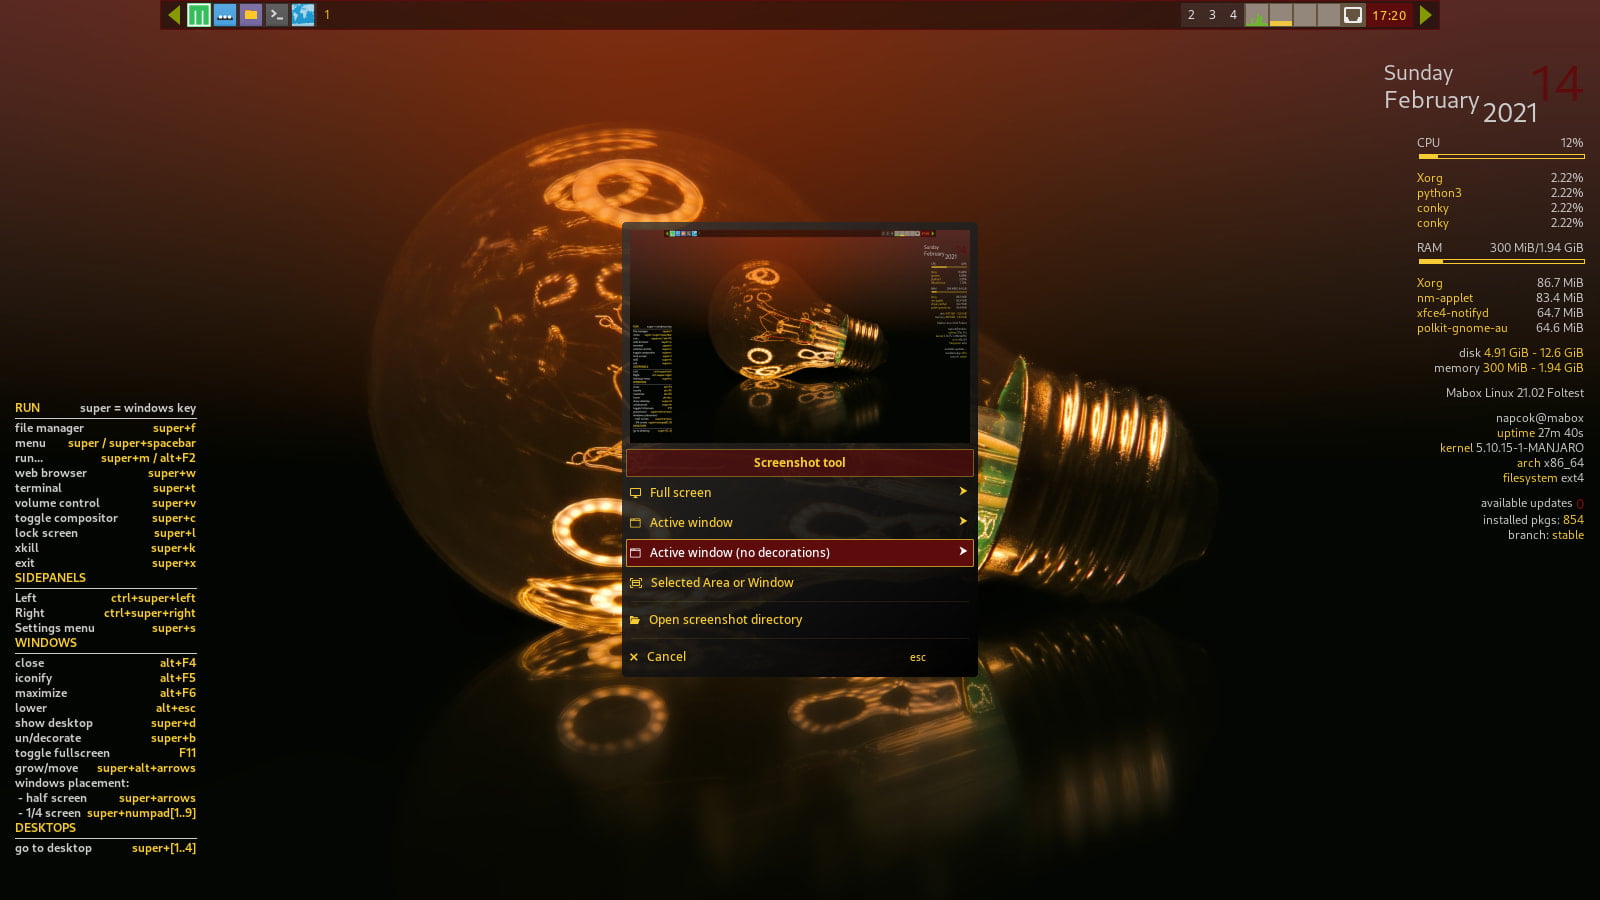Click the monitor icon beside Full screen
The width and height of the screenshot is (1600, 900).
(636, 492)
